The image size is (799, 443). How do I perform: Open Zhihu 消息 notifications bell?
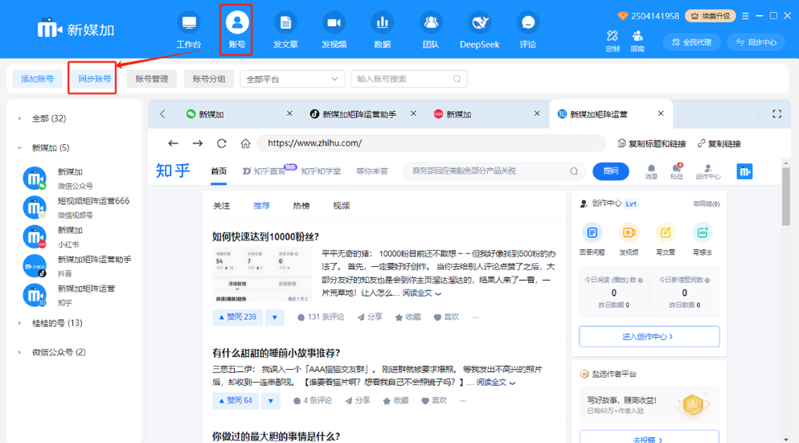click(651, 171)
